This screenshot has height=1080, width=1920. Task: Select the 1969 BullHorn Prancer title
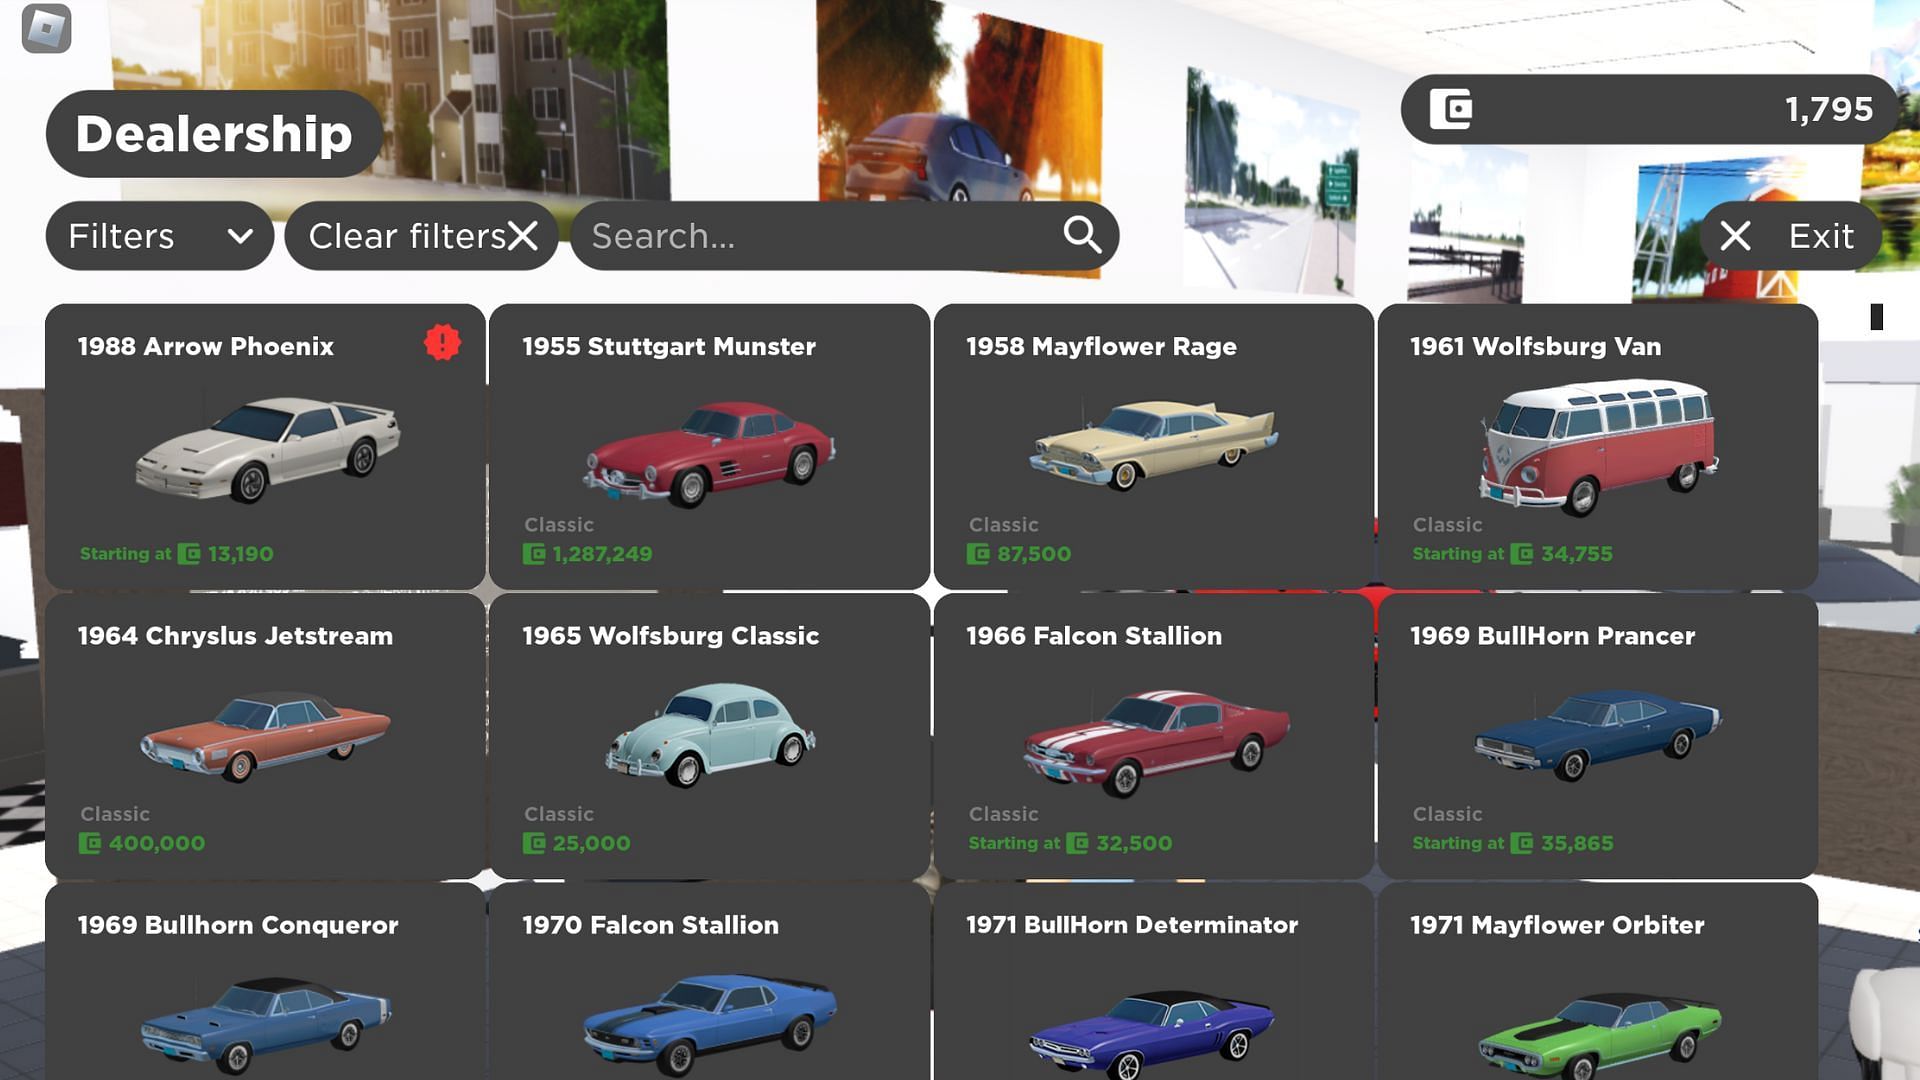pyautogui.click(x=1552, y=636)
